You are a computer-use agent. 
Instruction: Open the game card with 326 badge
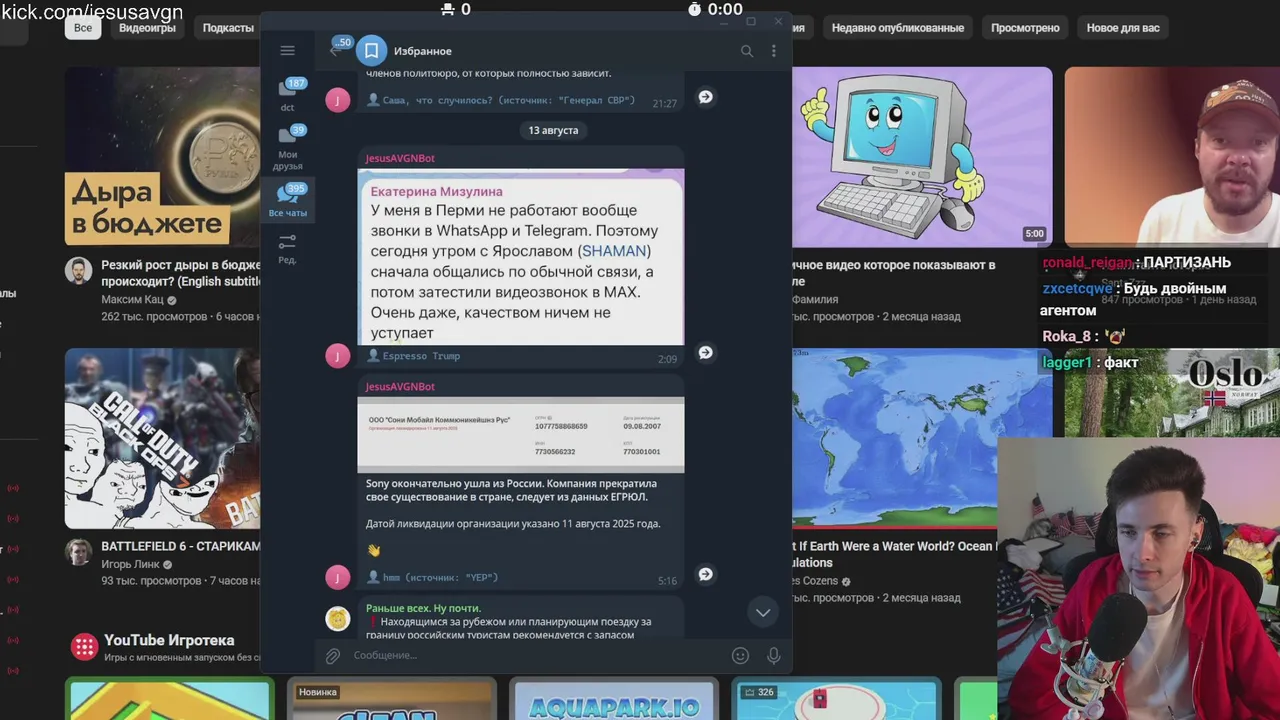(x=836, y=699)
